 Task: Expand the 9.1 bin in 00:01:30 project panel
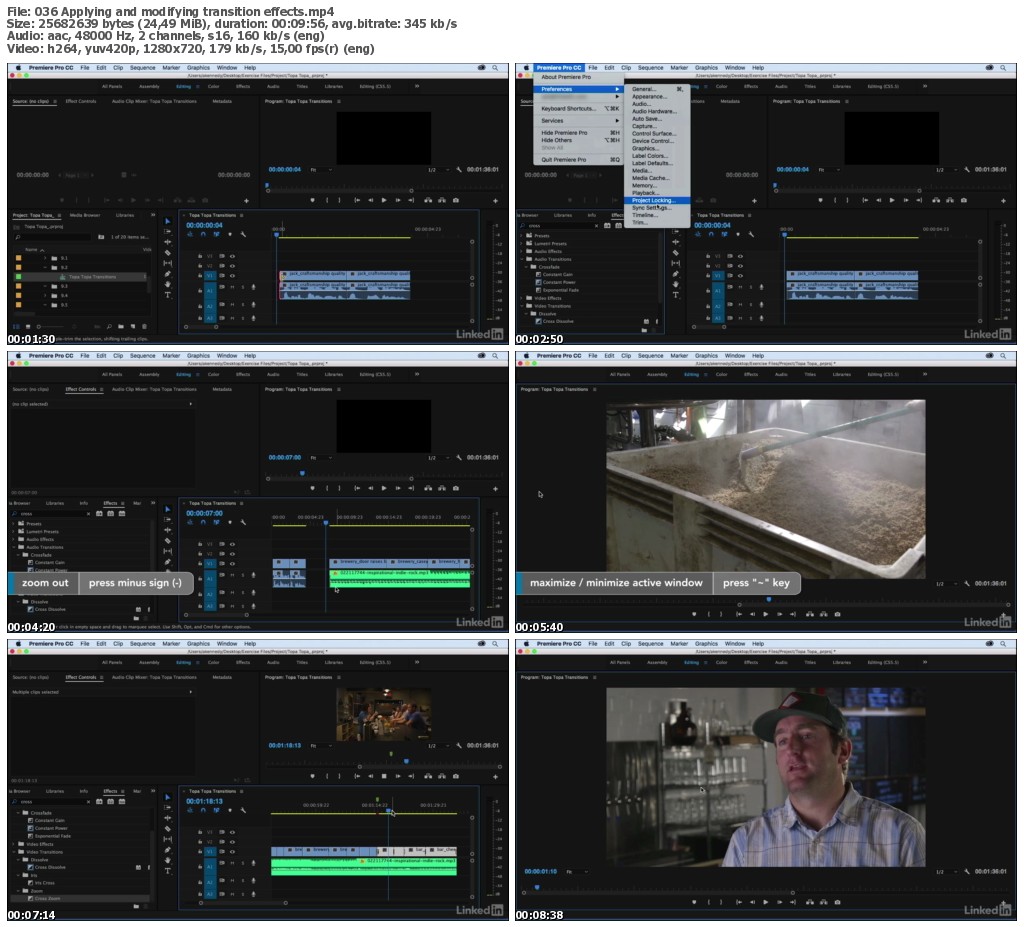[x=45, y=258]
